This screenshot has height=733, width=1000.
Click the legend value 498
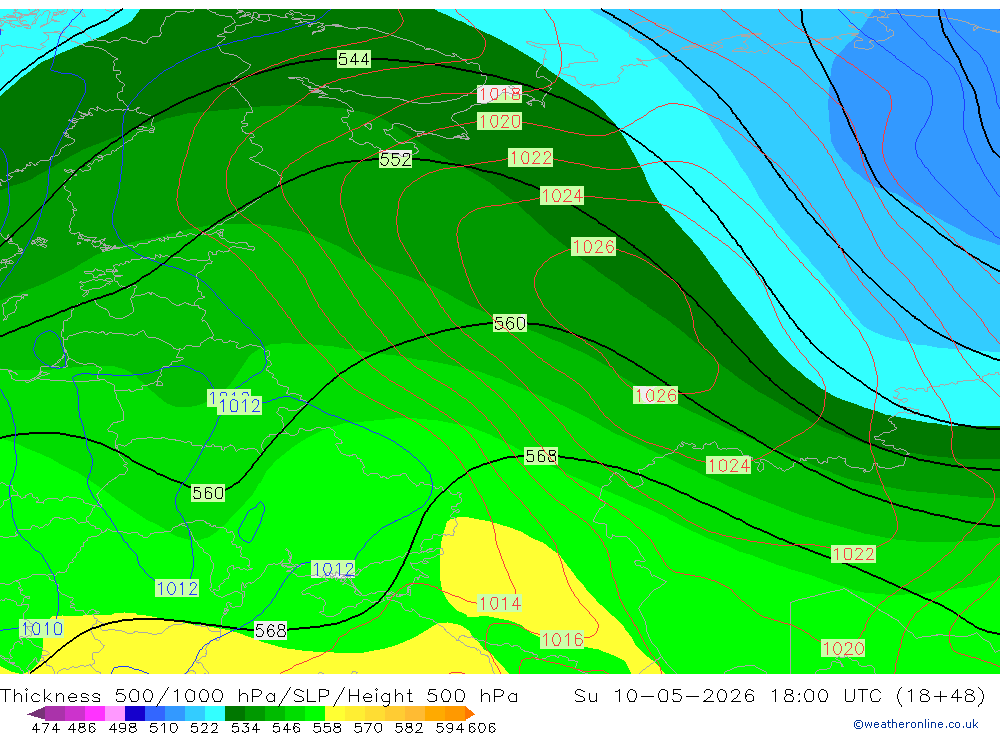[x=122, y=727]
